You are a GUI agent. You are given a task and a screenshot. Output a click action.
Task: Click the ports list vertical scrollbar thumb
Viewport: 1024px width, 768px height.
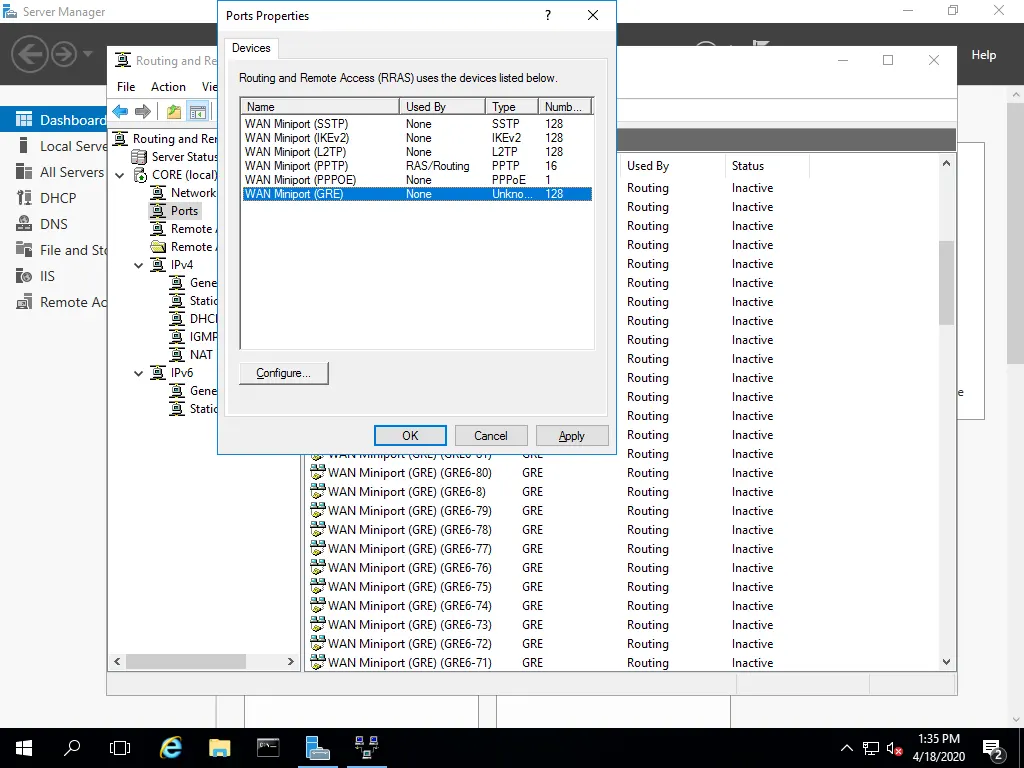coord(946,283)
